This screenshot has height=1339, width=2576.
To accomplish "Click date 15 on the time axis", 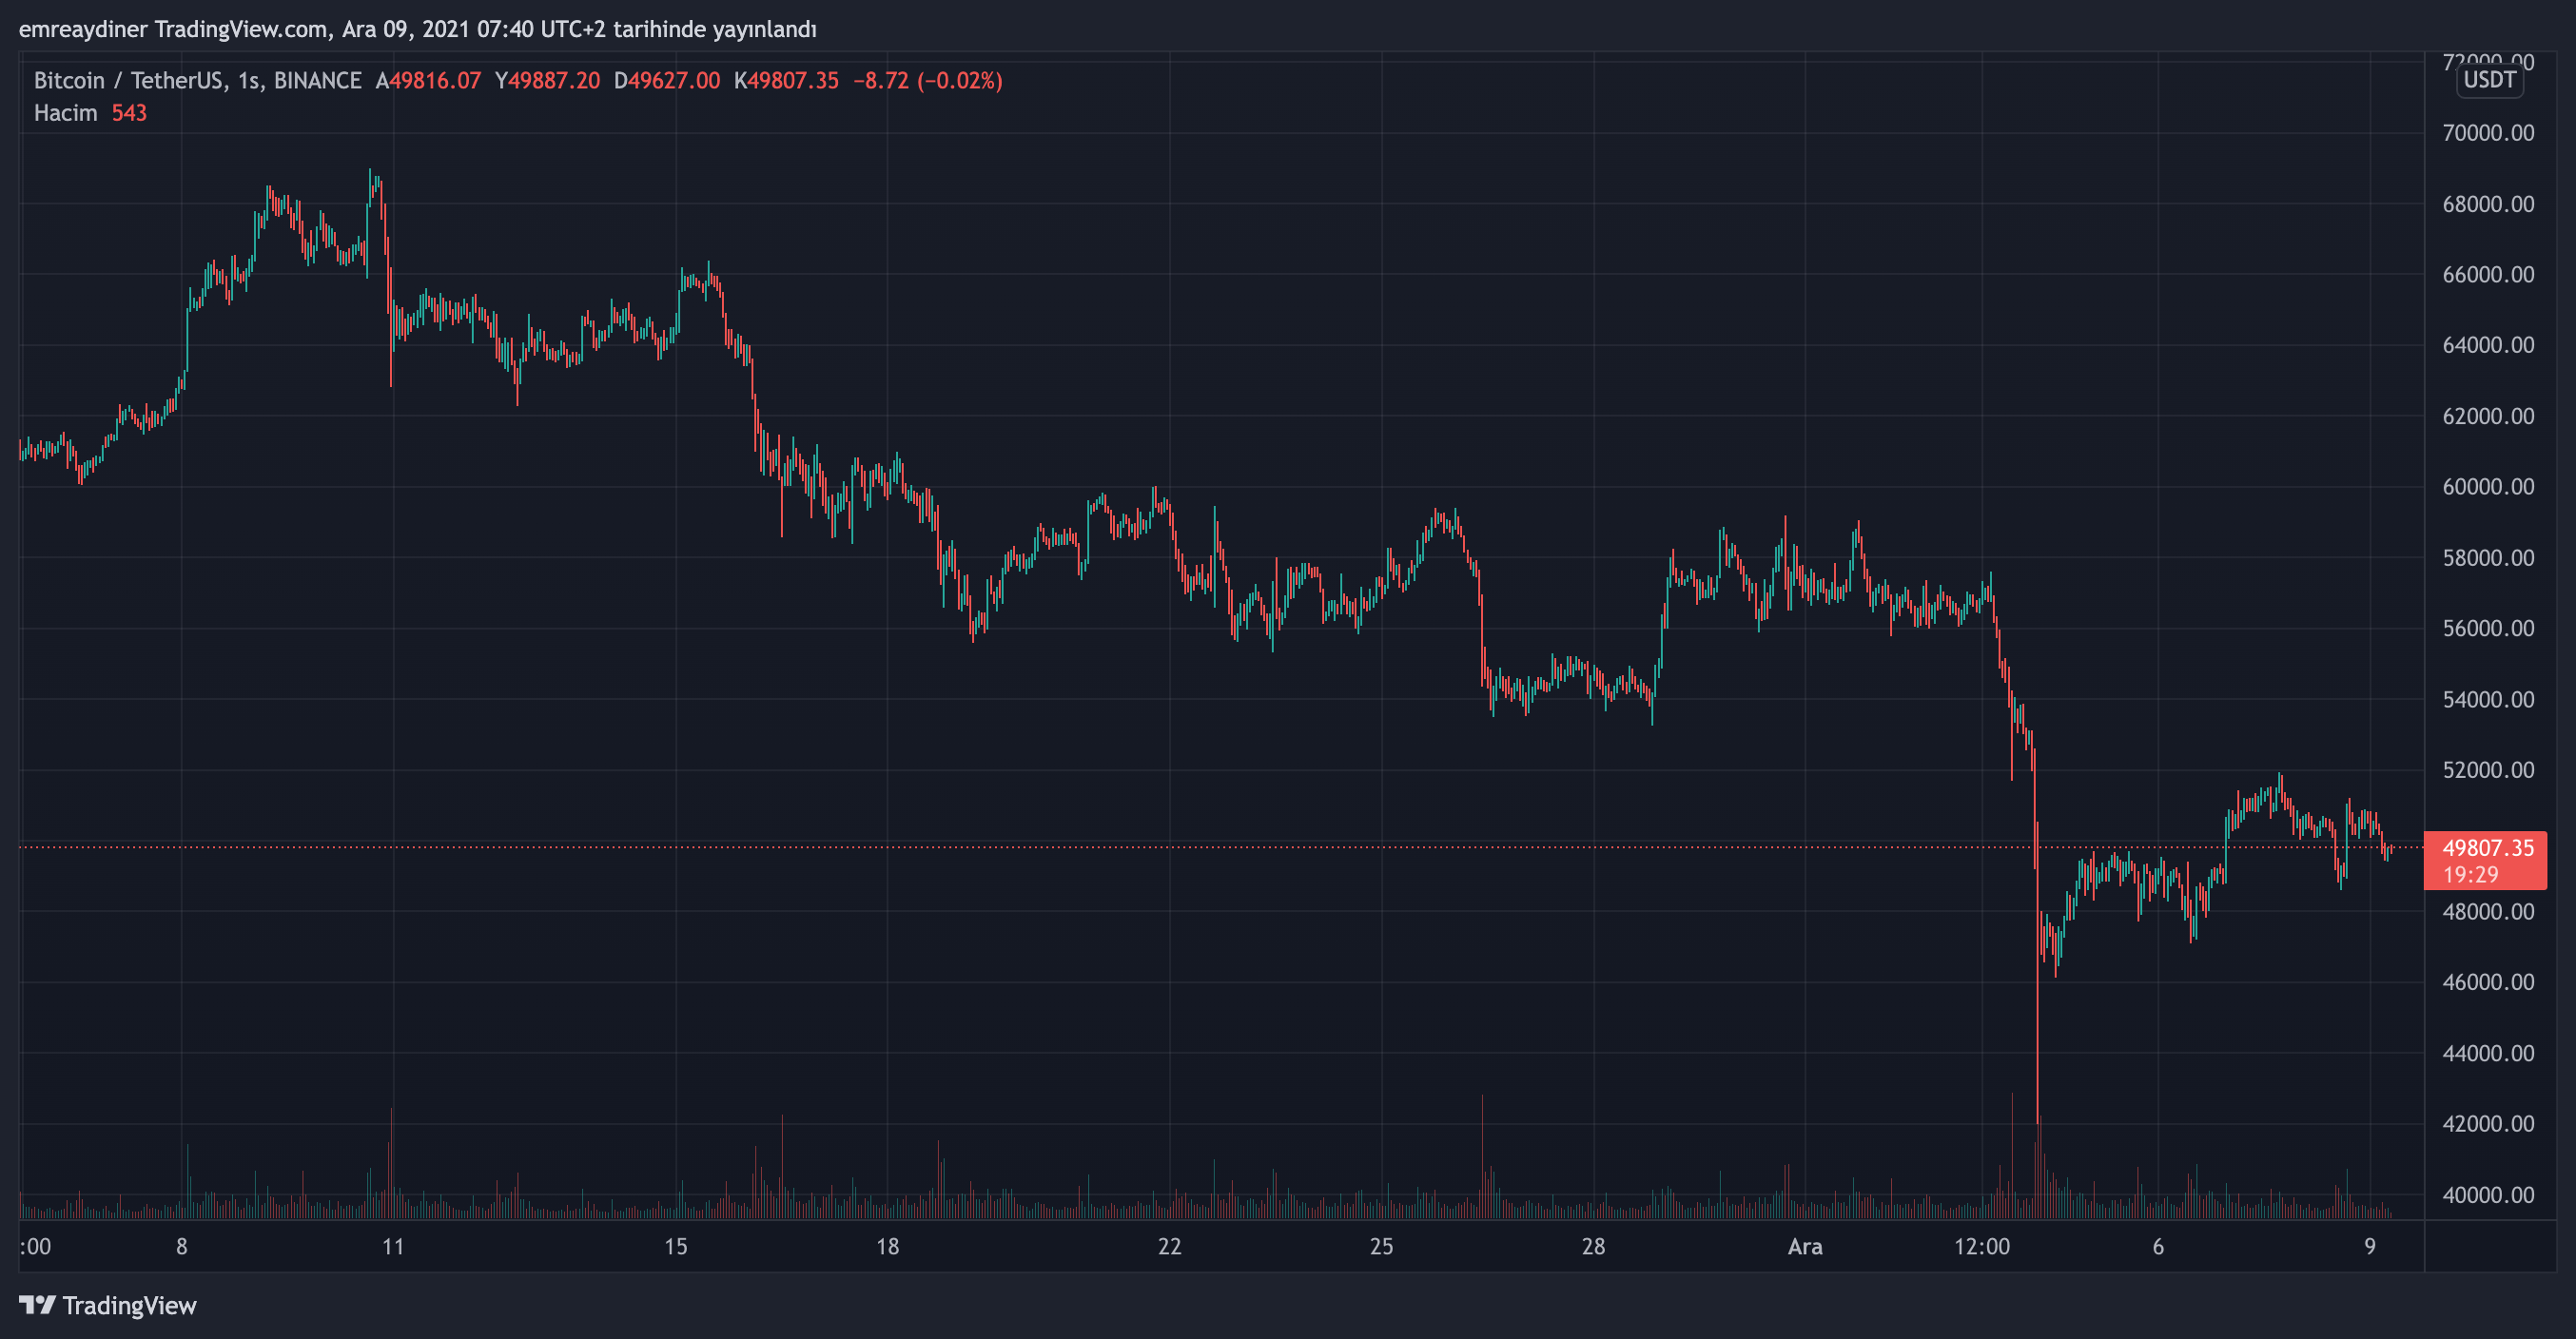I will tap(676, 1247).
